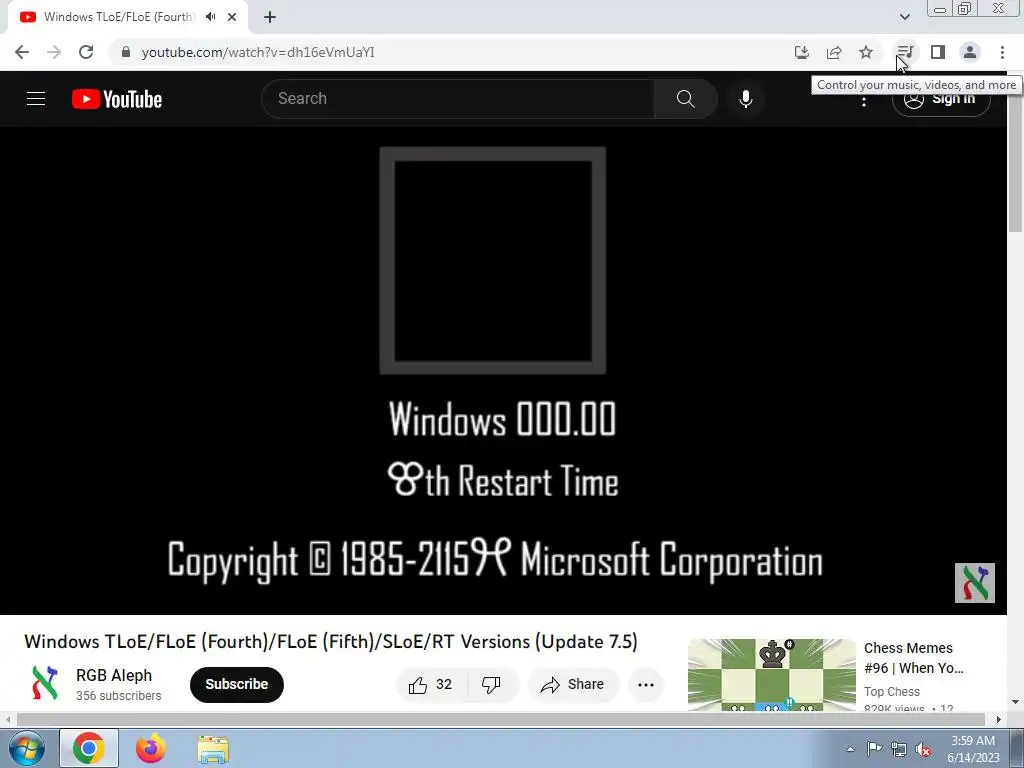
Task: Like the video with thumbs-up
Action: point(430,684)
